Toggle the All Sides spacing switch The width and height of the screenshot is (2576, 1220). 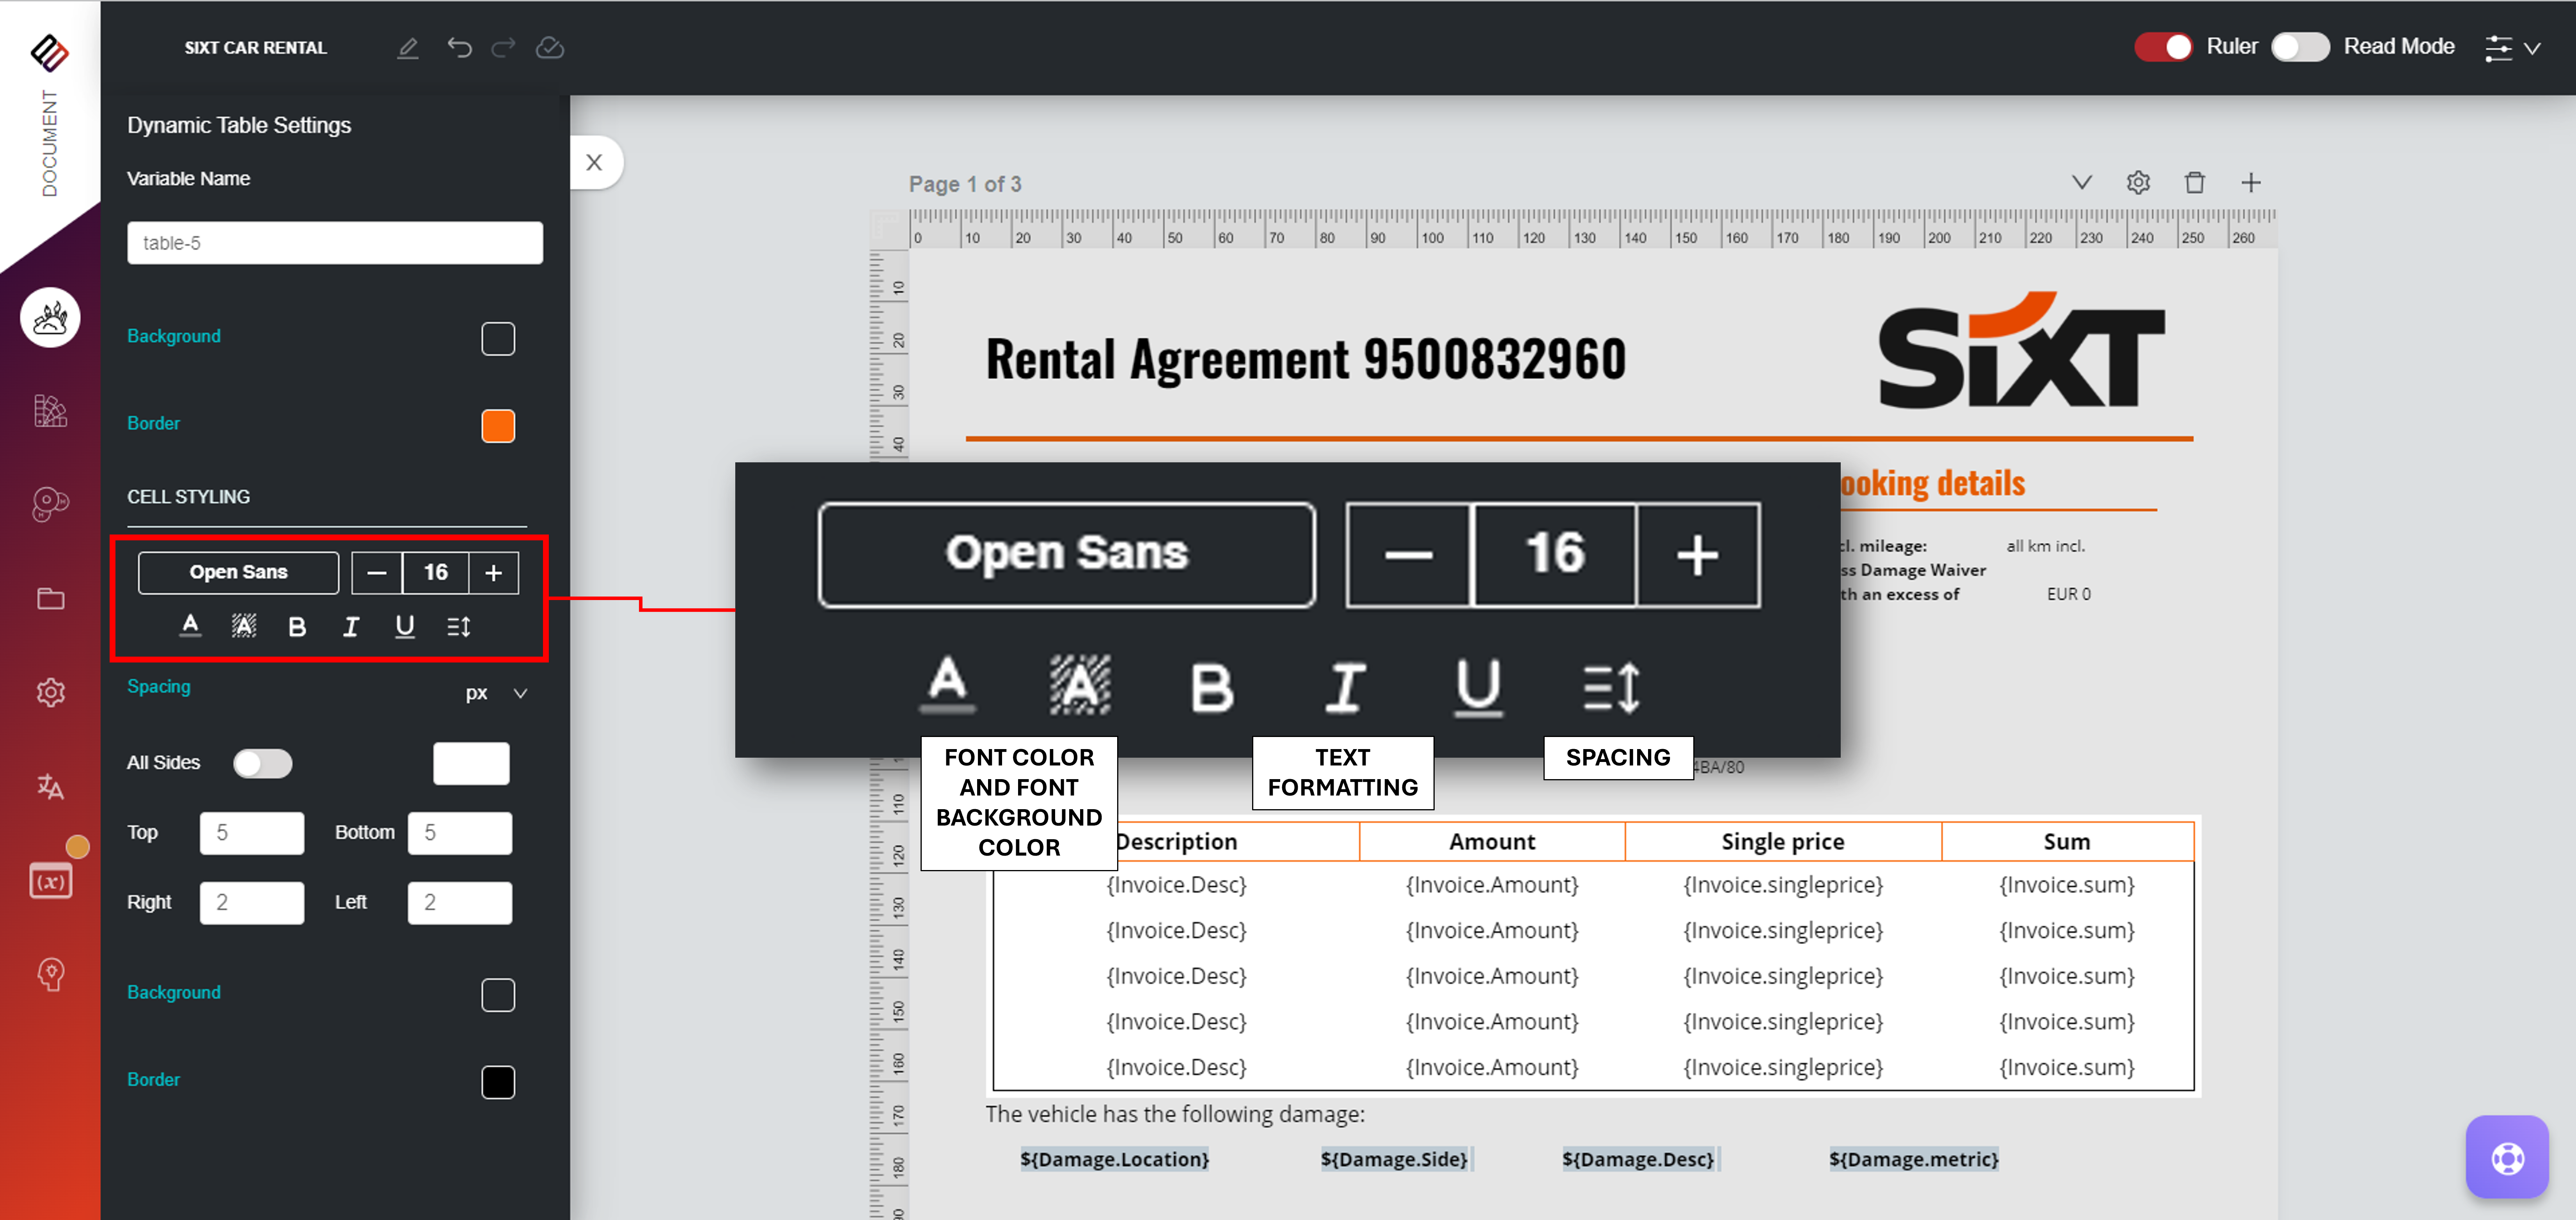click(262, 763)
